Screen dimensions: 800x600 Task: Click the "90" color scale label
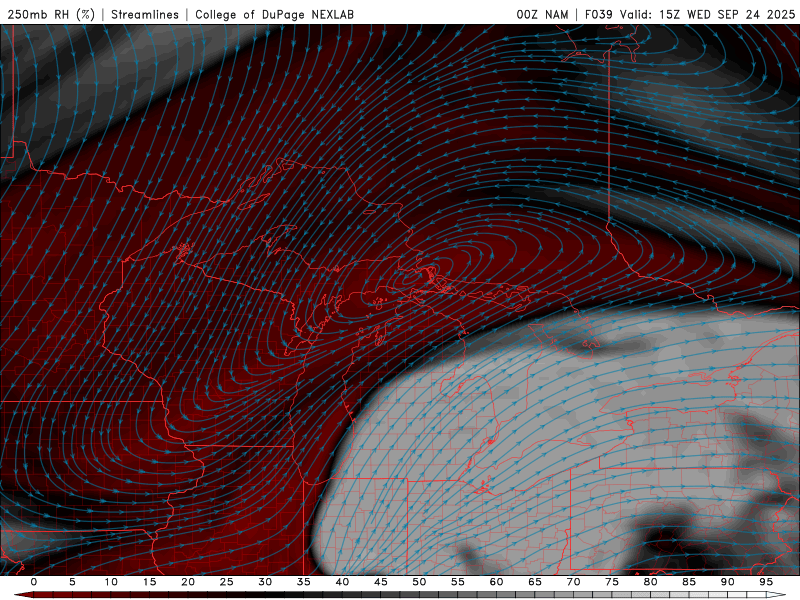(727, 582)
